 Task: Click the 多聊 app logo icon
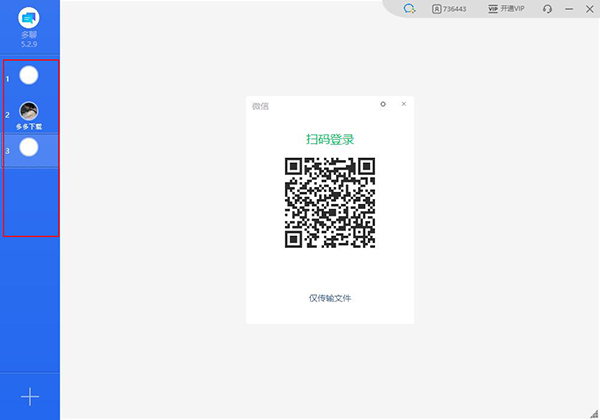[x=29, y=18]
